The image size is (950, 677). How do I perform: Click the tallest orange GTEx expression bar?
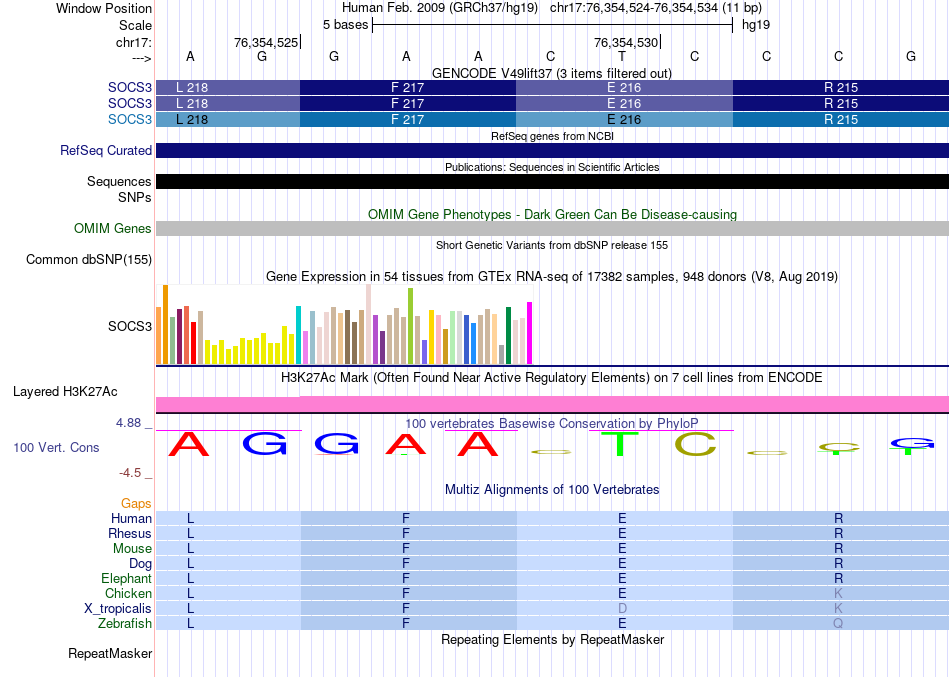coord(165,324)
